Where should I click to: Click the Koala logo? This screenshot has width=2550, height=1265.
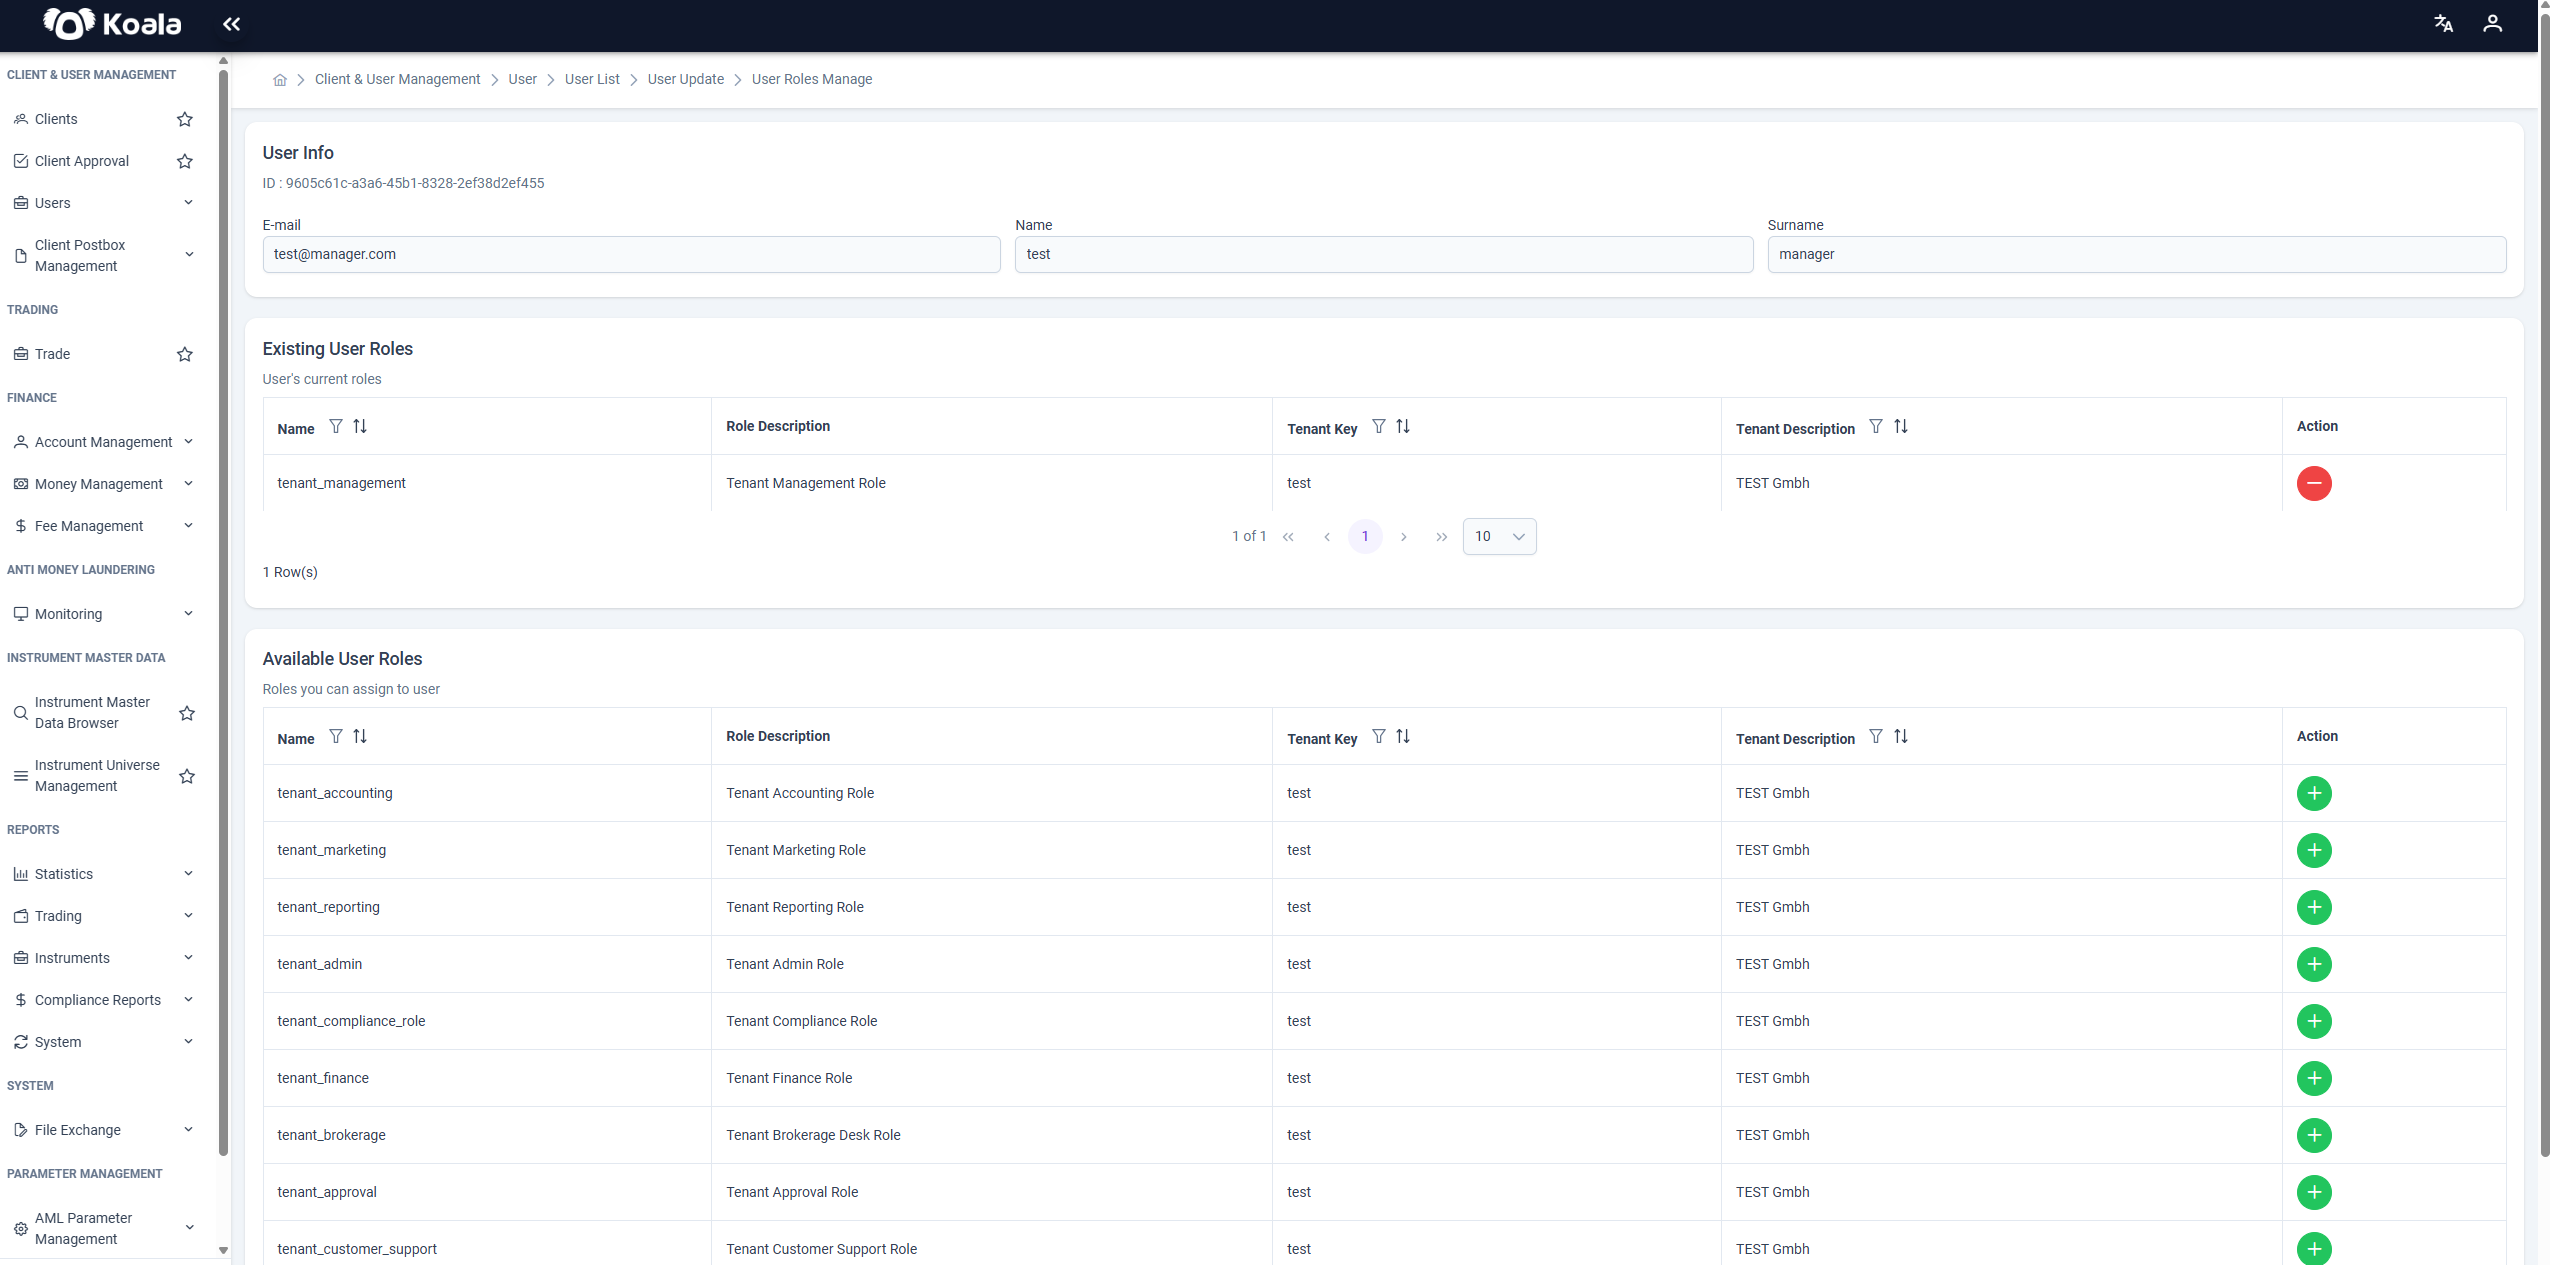pyautogui.click(x=112, y=24)
